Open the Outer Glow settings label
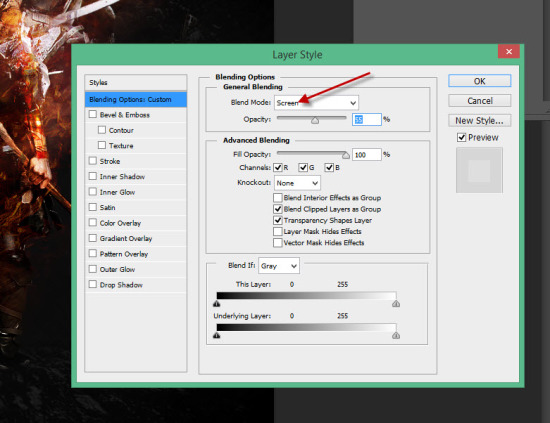The image size is (550, 423). 117,269
